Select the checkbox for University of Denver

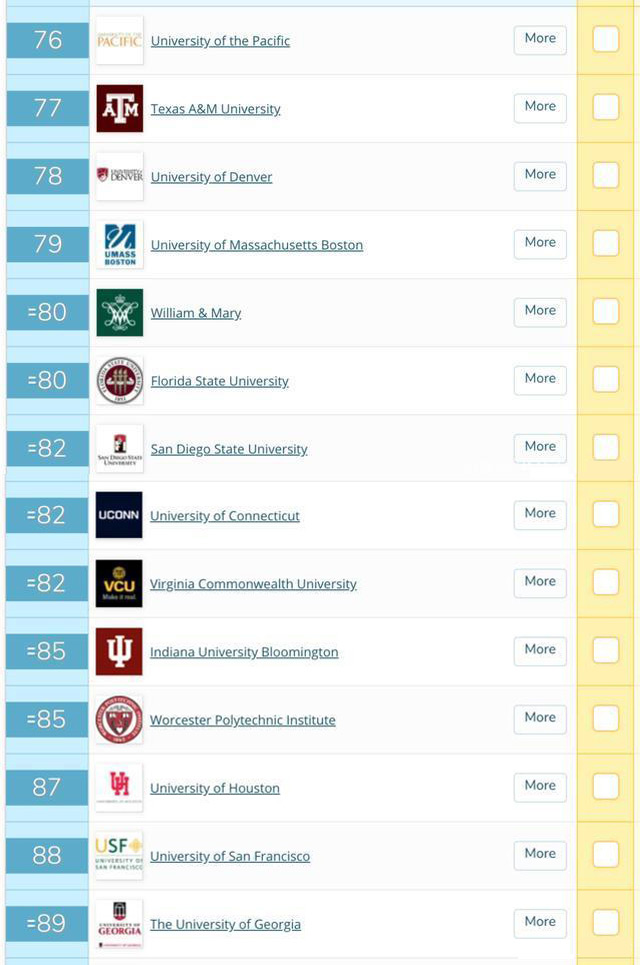click(x=606, y=175)
